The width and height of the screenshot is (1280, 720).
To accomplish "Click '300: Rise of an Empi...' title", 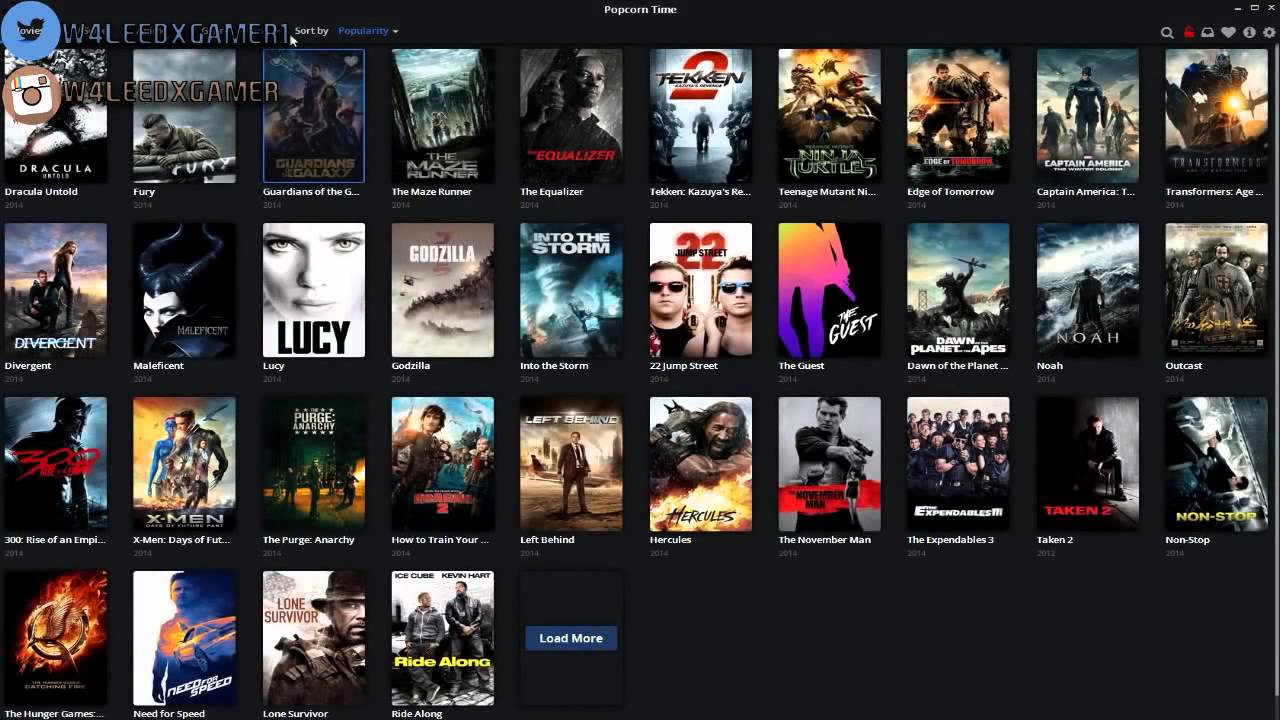I will click(54, 539).
